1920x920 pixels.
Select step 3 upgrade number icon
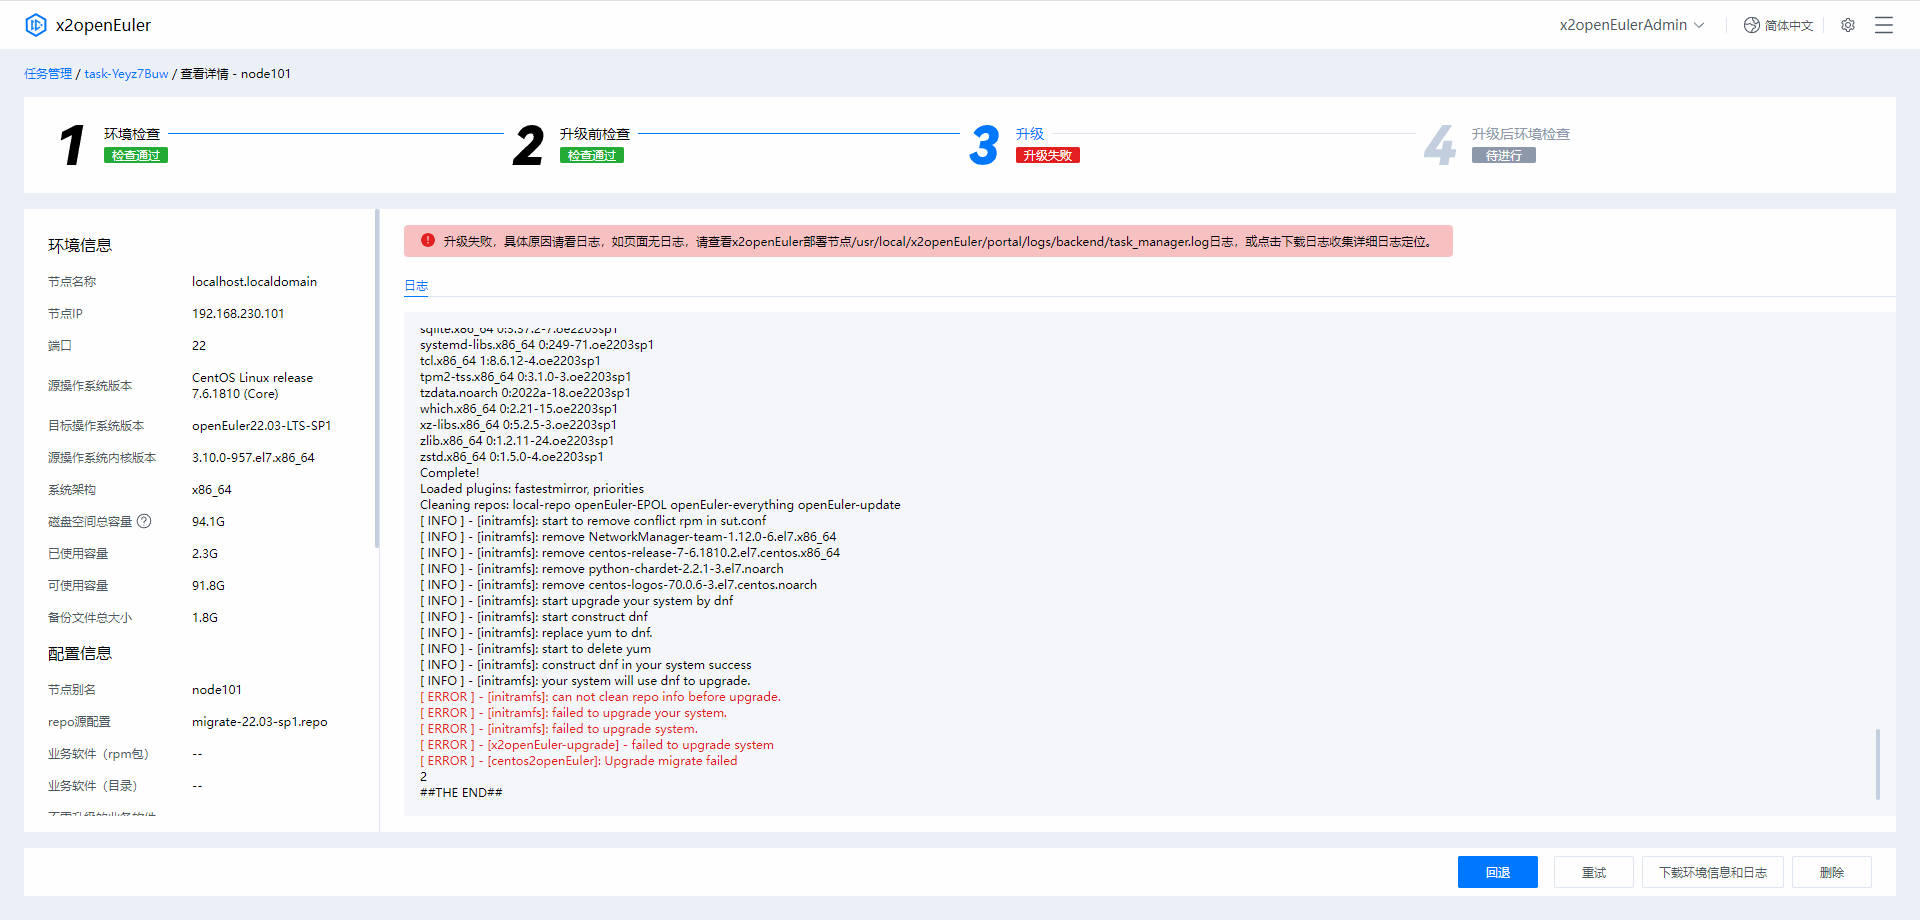[x=984, y=145]
